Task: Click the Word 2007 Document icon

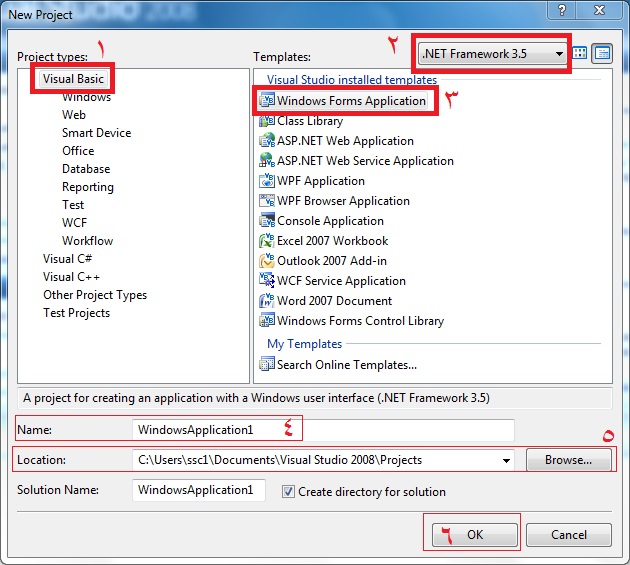Action: [x=267, y=301]
